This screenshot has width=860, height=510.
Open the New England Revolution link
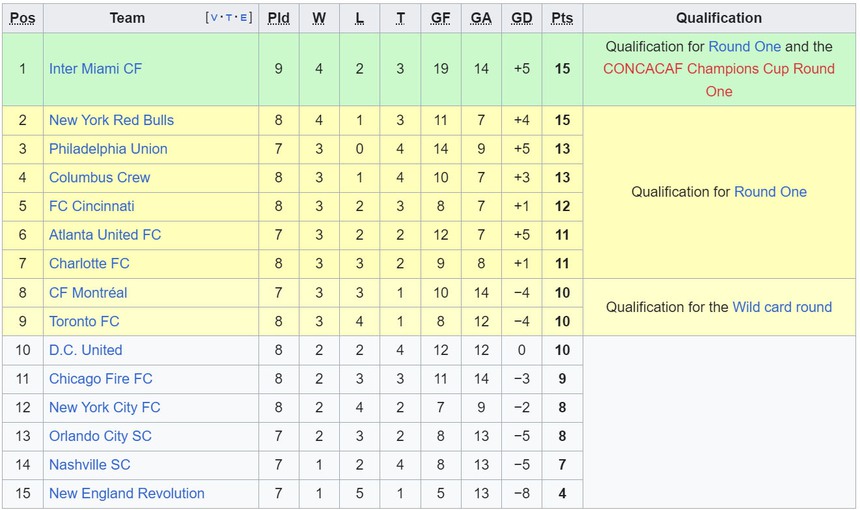coord(126,493)
